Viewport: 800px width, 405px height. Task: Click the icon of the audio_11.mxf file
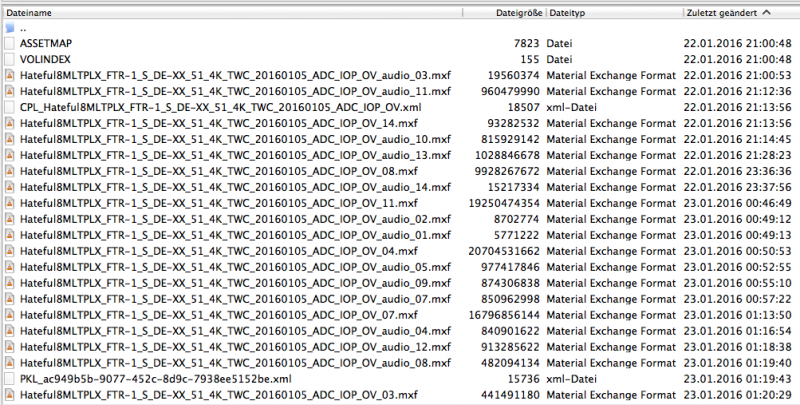9,90
